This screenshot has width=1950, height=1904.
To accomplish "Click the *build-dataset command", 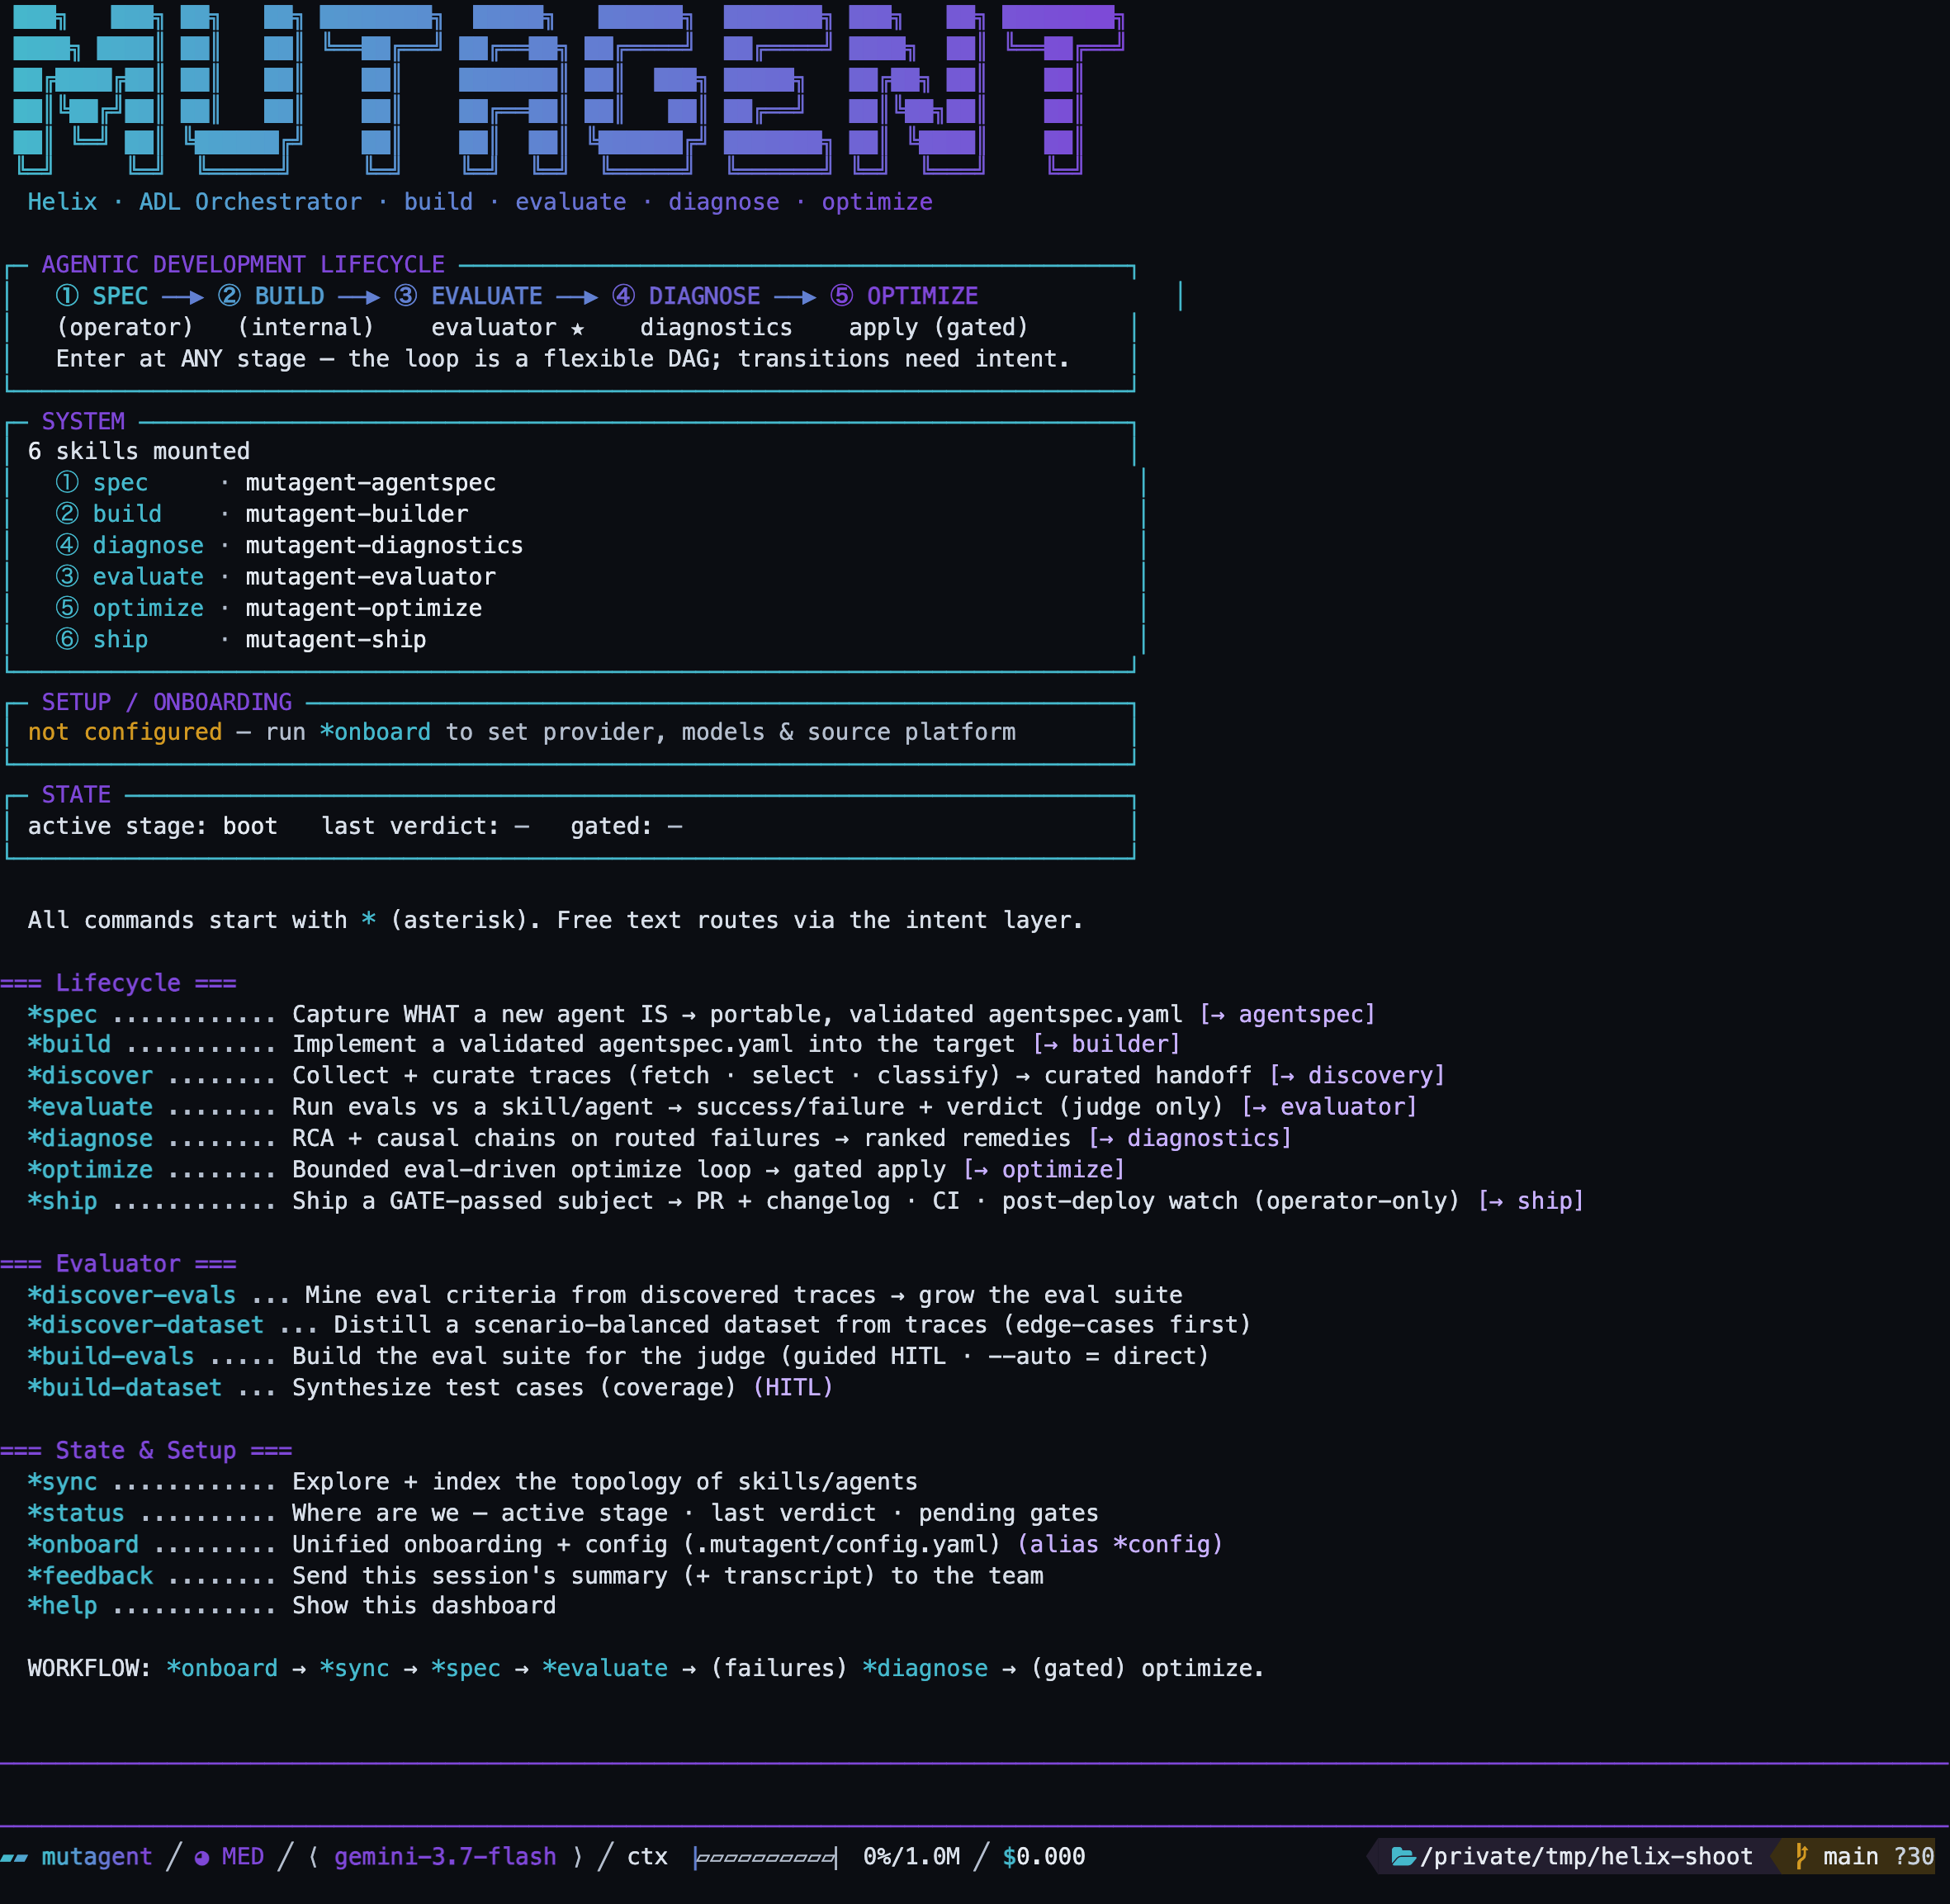I will [125, 1388].
